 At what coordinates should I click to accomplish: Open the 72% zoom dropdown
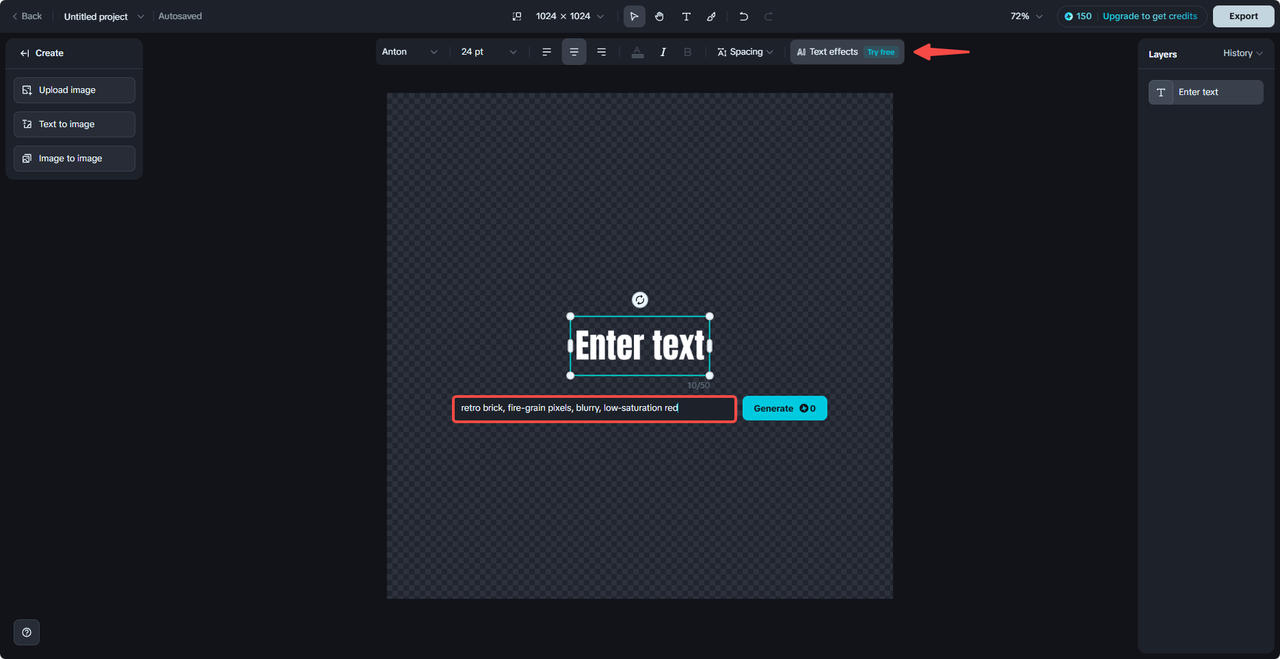(1026, 16)
